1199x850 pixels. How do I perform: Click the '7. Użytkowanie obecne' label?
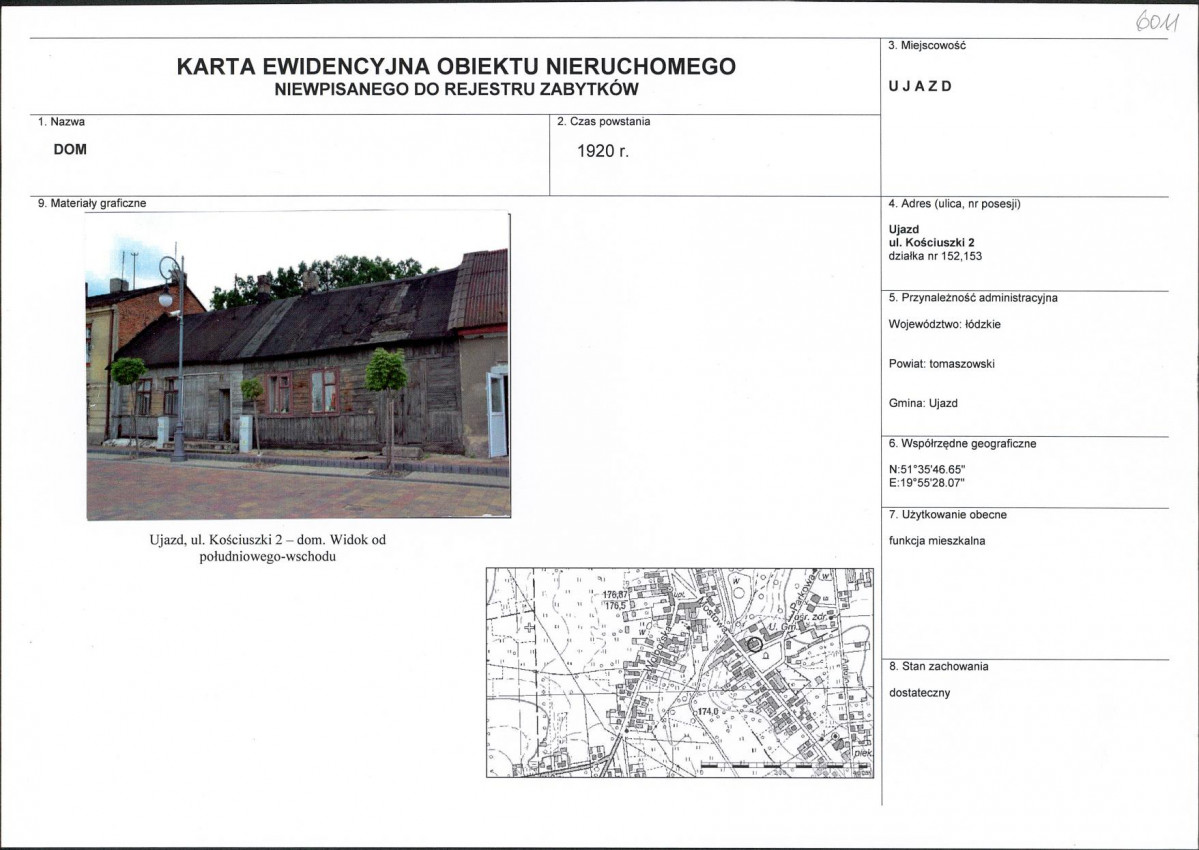(947, 515)
